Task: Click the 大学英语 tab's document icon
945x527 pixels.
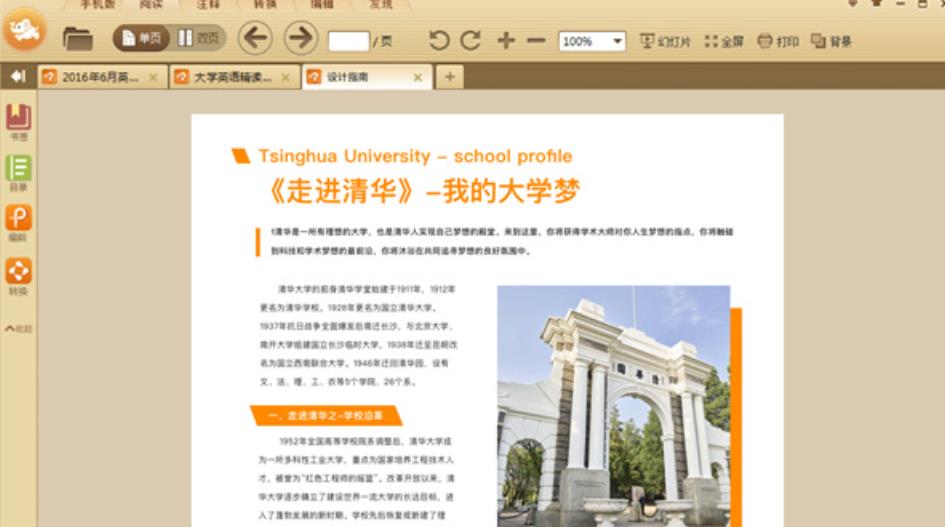Action: point(181,77)
